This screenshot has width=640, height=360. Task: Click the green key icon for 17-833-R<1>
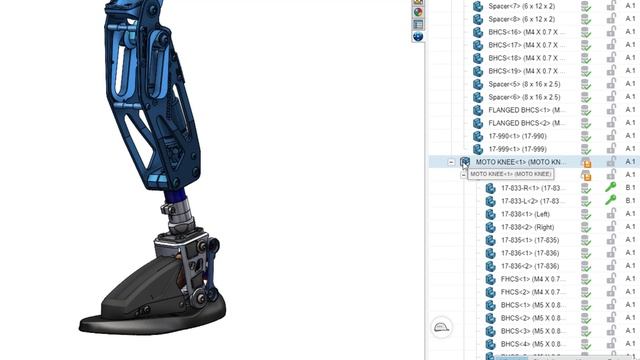click(611, 187)
